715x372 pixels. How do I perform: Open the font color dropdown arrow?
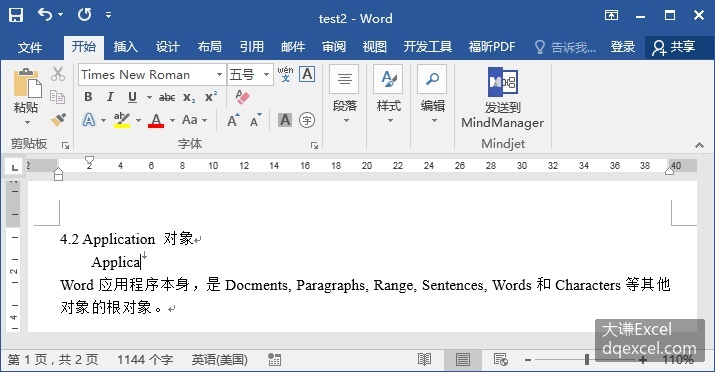point(172,120)
